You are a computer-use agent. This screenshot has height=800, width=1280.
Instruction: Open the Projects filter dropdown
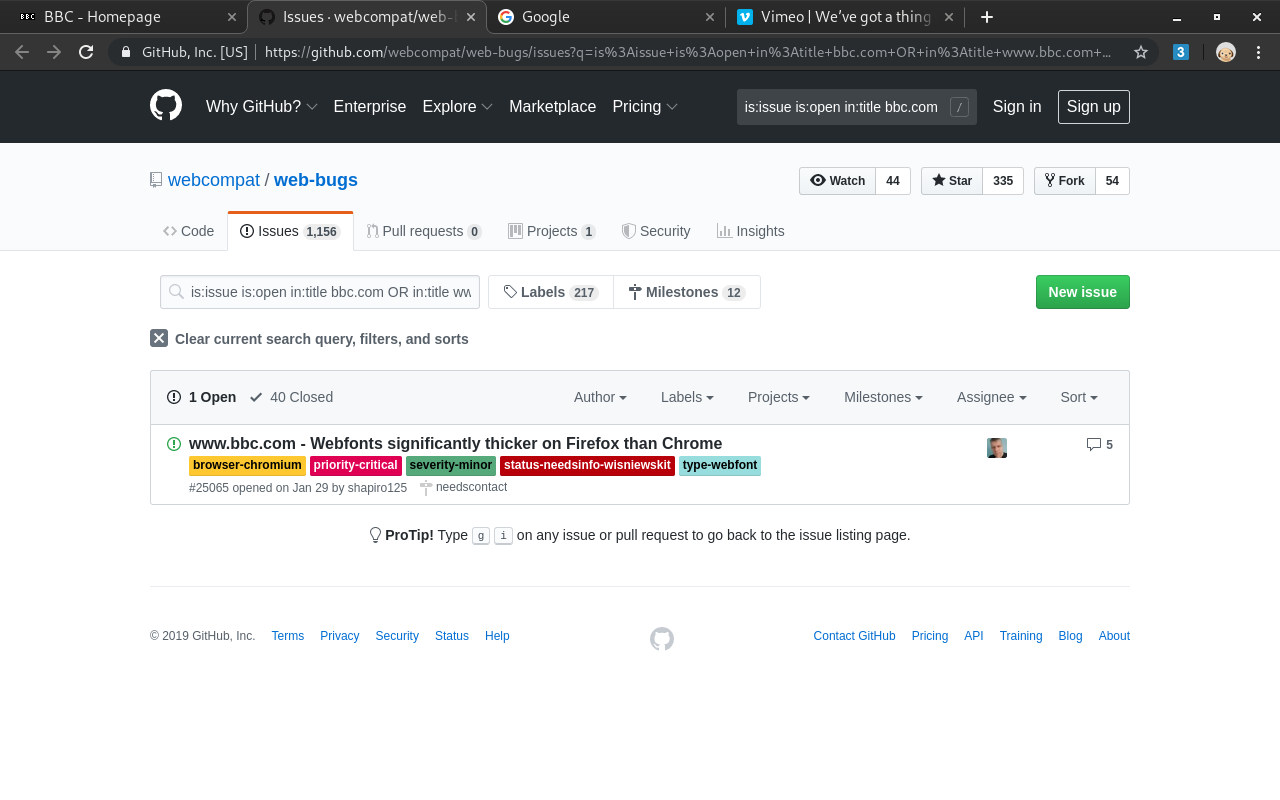[779, 397]
